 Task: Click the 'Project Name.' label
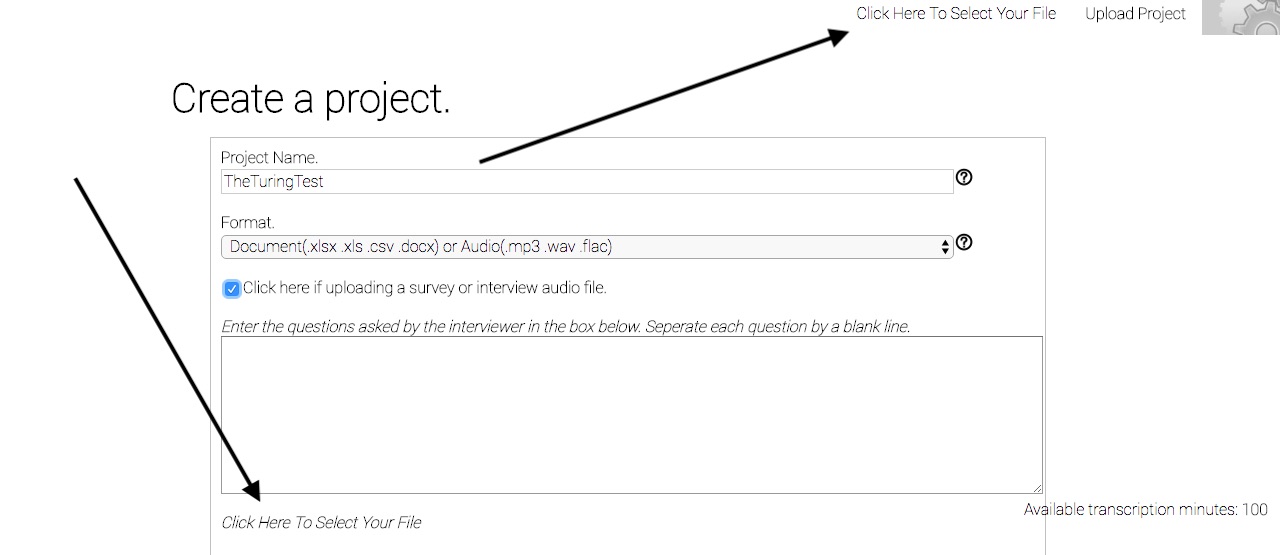pos(269,158)
